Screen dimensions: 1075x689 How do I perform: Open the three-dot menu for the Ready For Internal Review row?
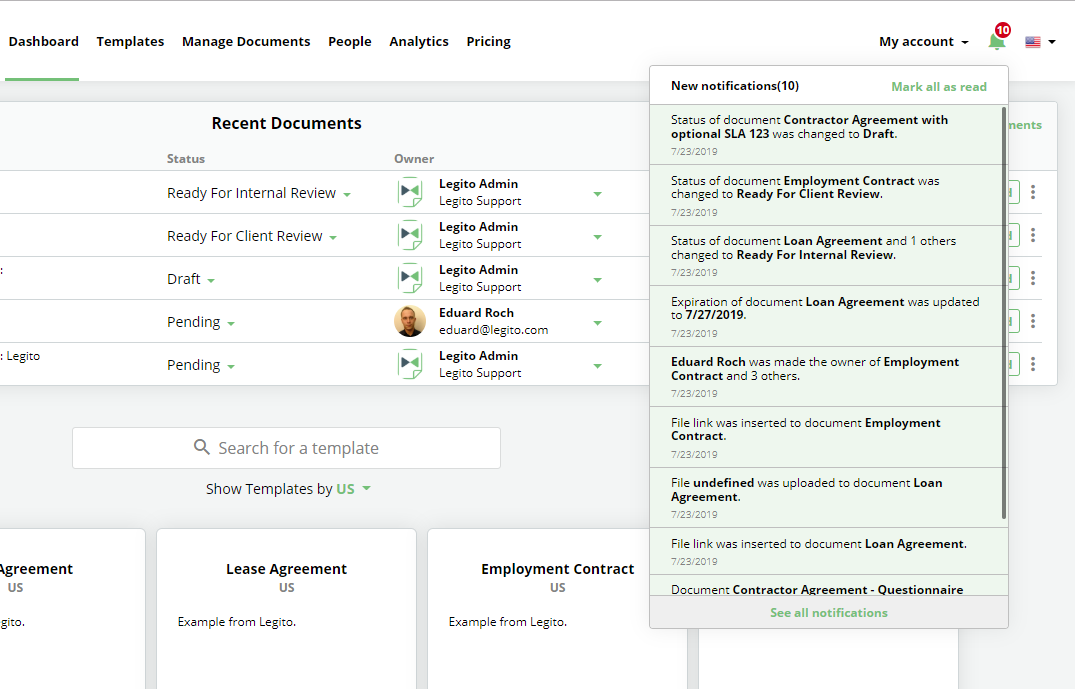1032,192
